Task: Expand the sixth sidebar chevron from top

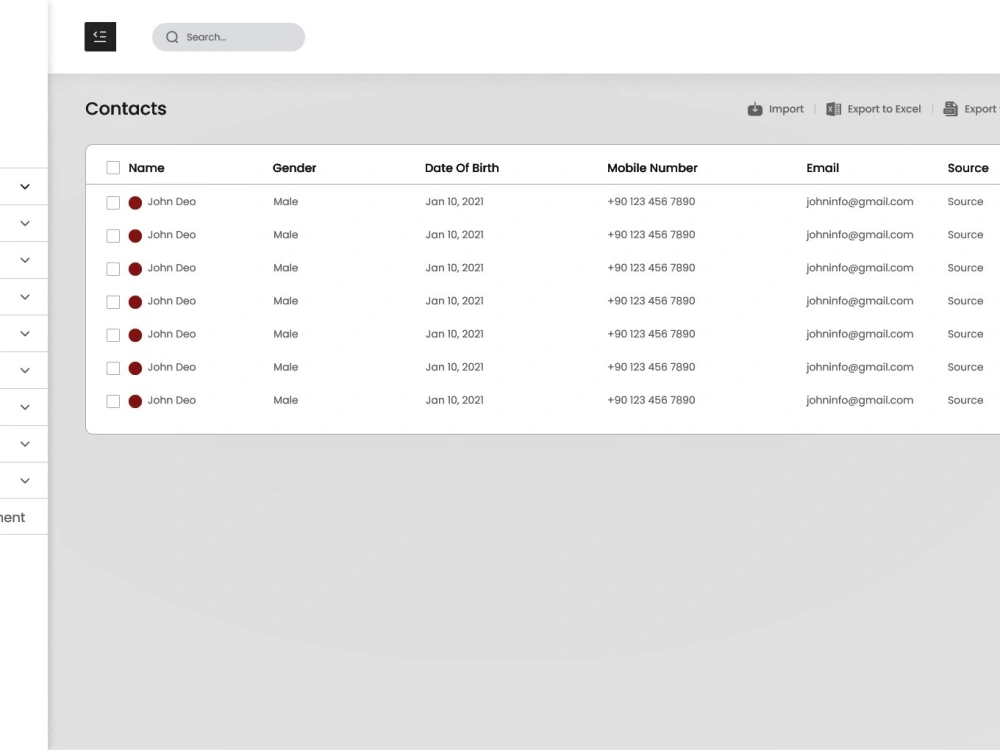Action: [25, 371]
